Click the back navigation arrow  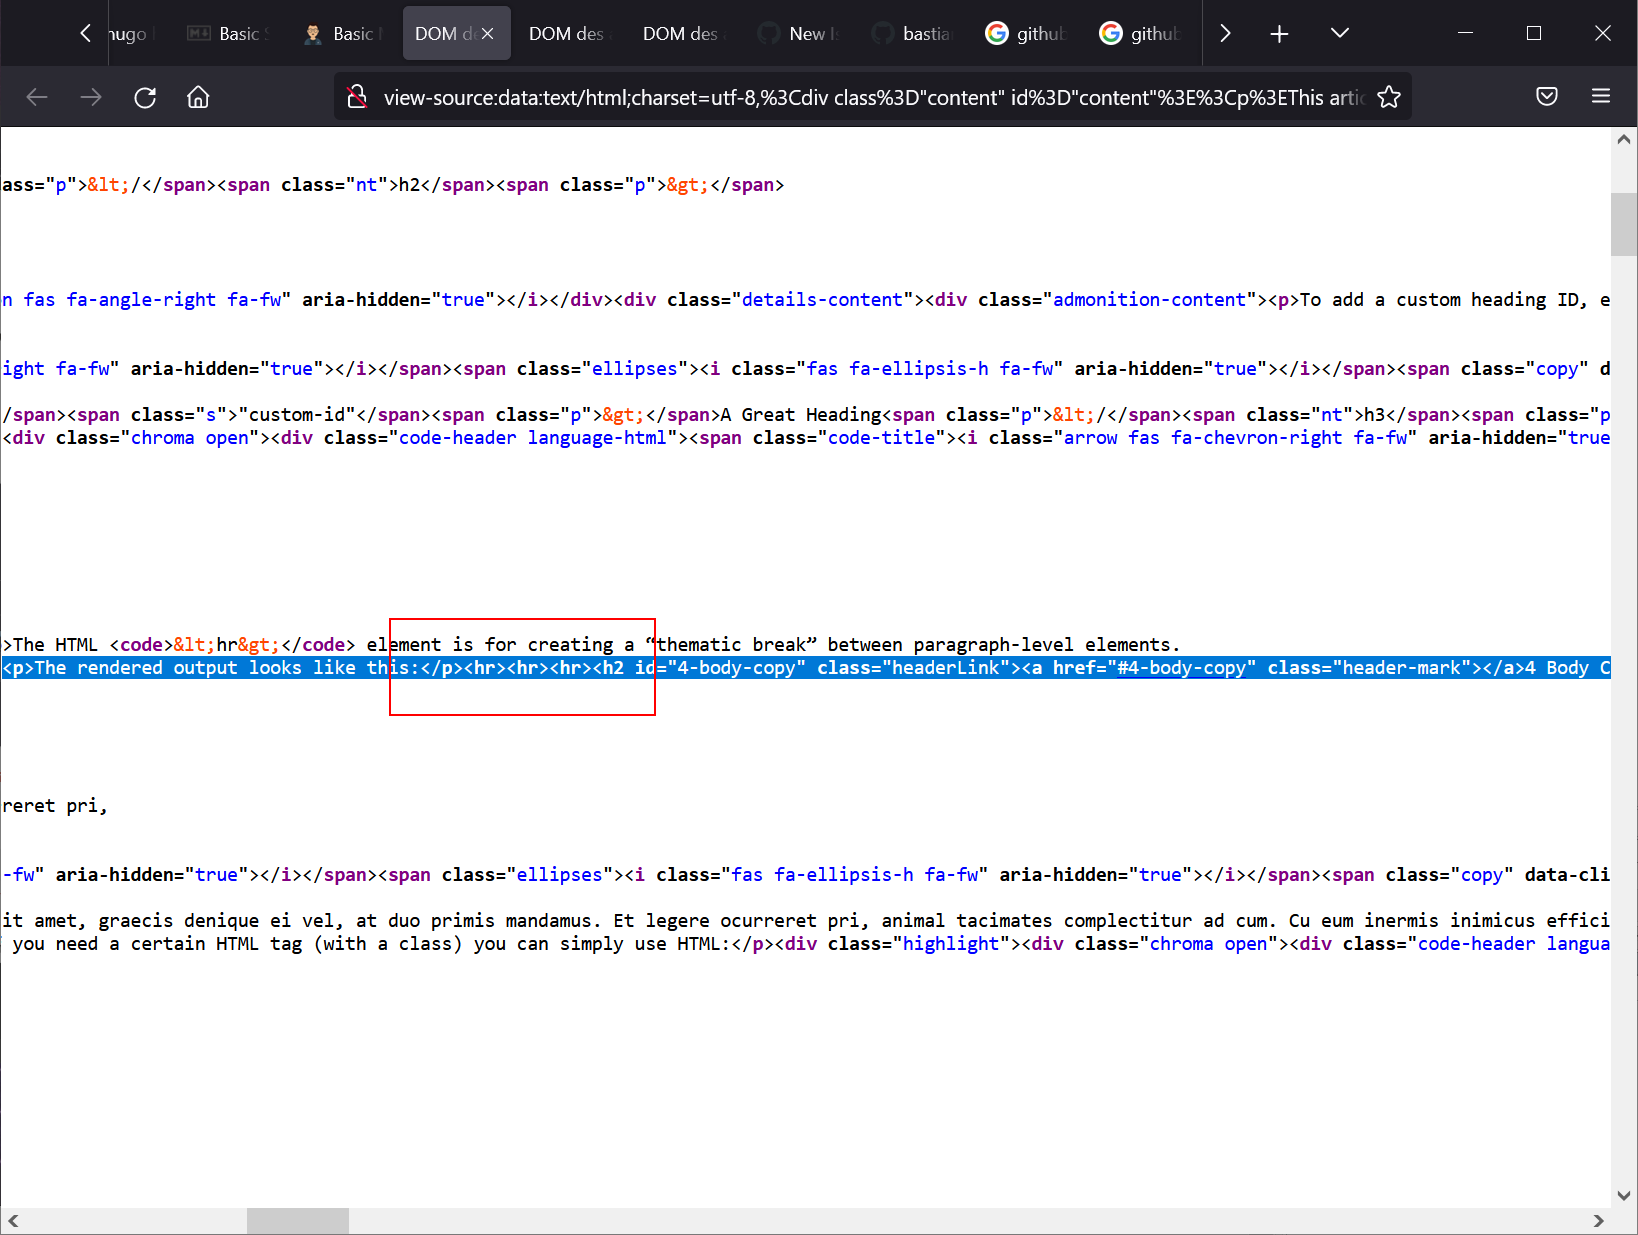(37, 97)
